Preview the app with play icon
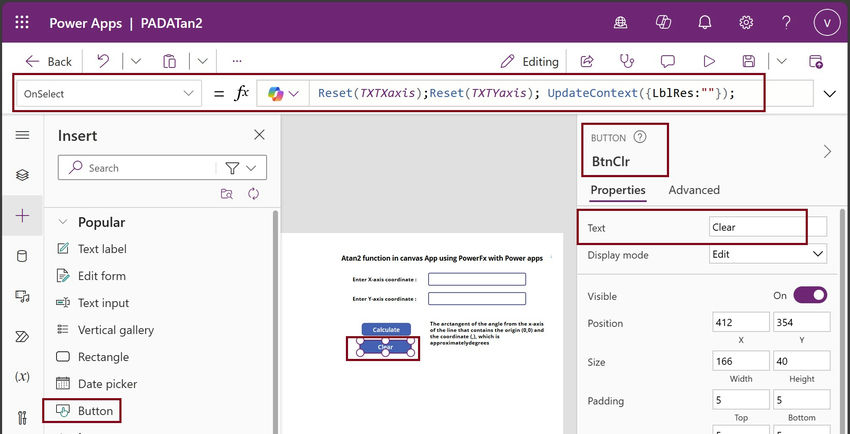Screen dimensions: 850x434 click(x=709, y=61)
